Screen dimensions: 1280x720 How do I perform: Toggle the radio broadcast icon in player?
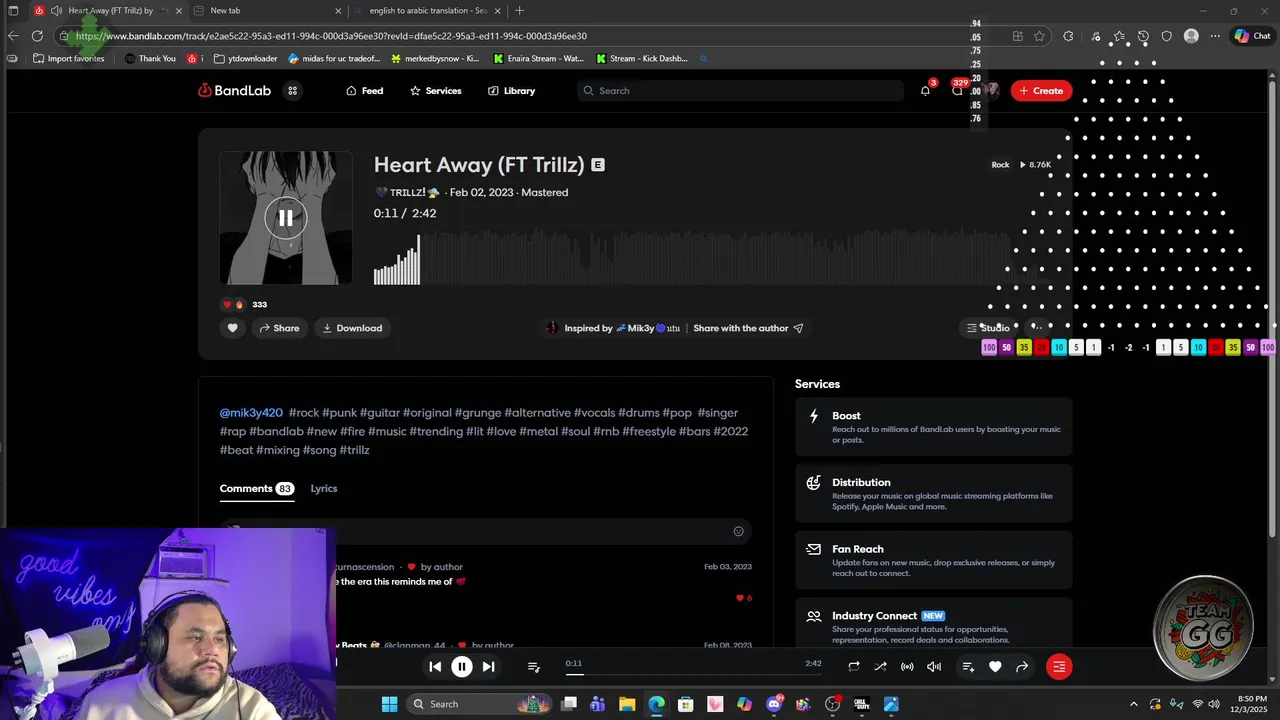907,666
